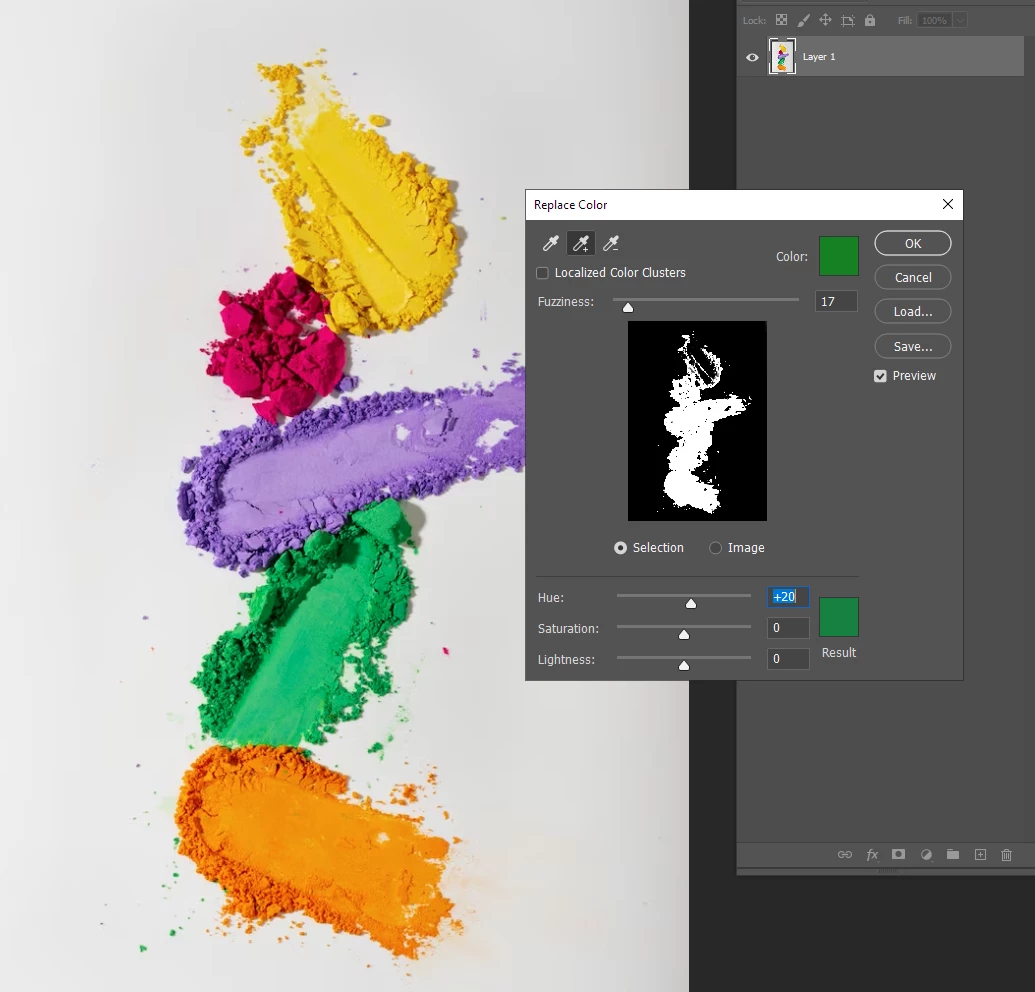Screen dimensions: 1035x992
Task: Click Lock position move icon
Action: pos(825,20)
